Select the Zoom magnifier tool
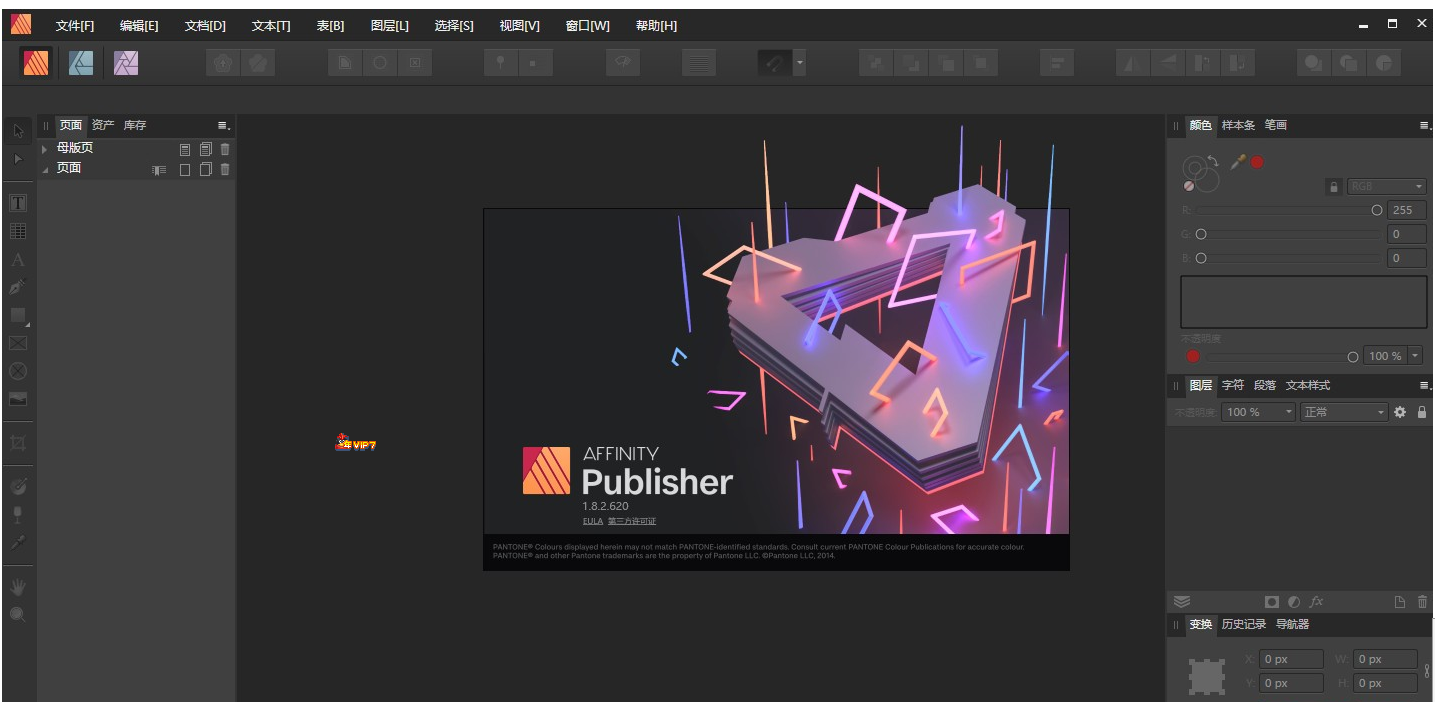 click(x=18, y=614)
